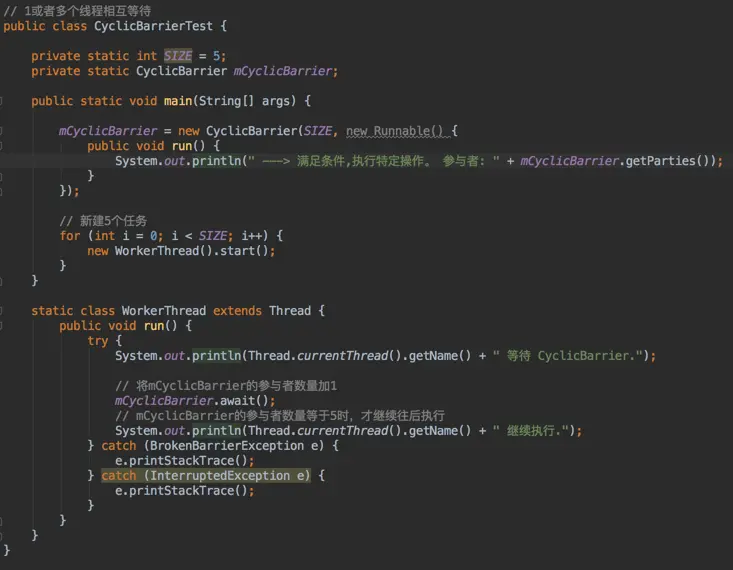Click the BrokenBarrierException type name
Viewport: 733px width, 570px height.
coord(227,446)
